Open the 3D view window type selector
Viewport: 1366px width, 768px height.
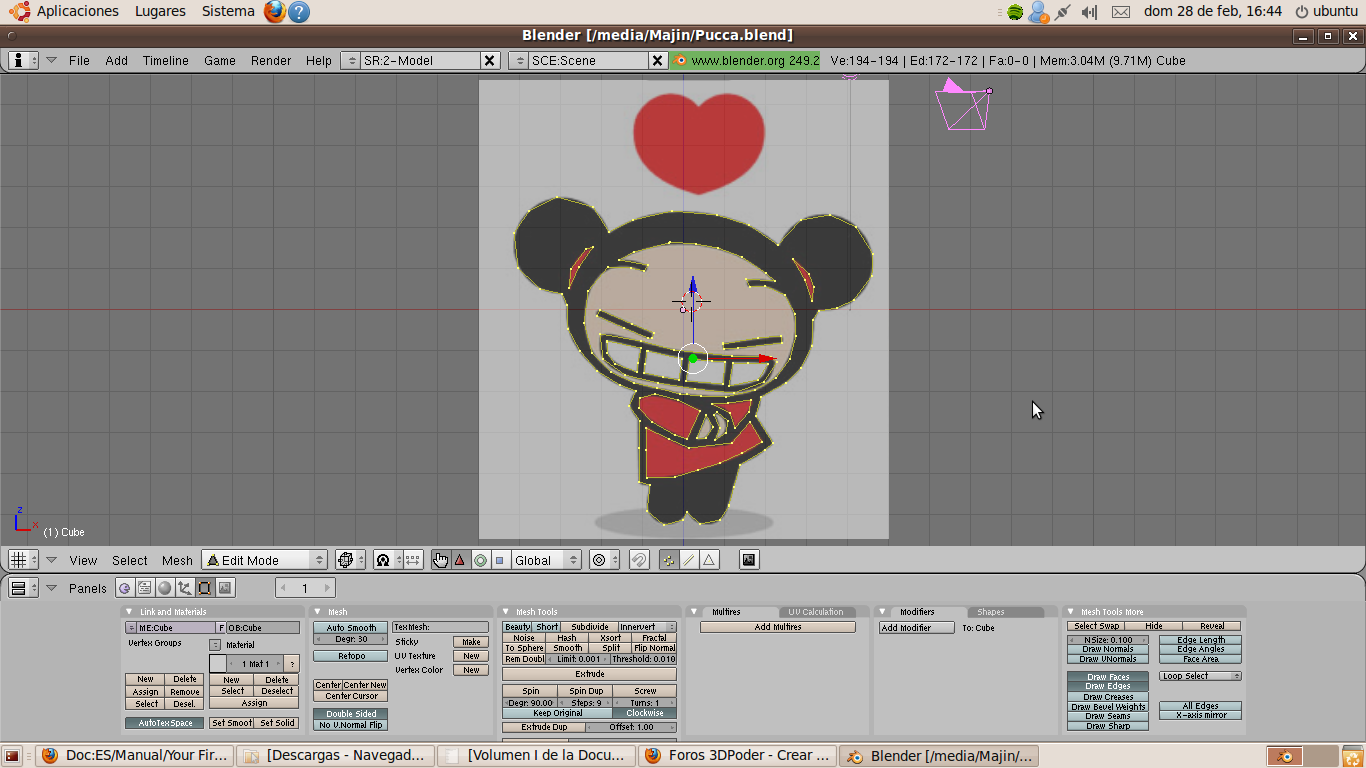[23, 560]
